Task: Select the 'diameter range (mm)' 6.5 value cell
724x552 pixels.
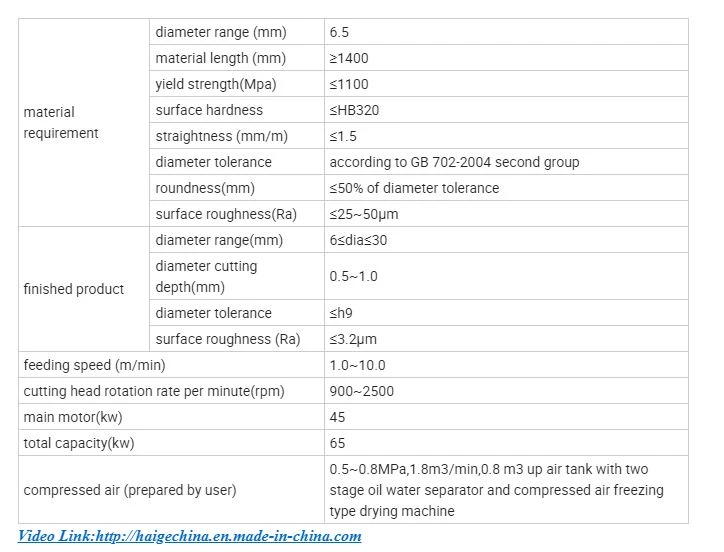Action: tap(506, 32)
